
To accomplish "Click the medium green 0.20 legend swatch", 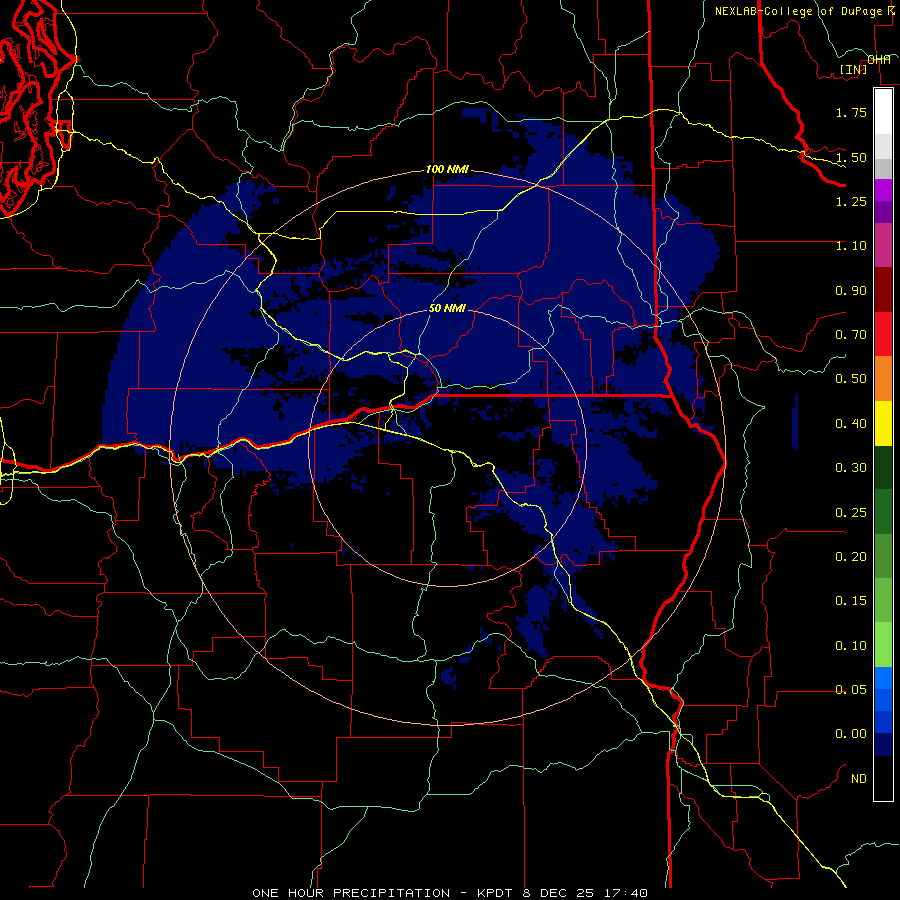I will tap(883, 556).
